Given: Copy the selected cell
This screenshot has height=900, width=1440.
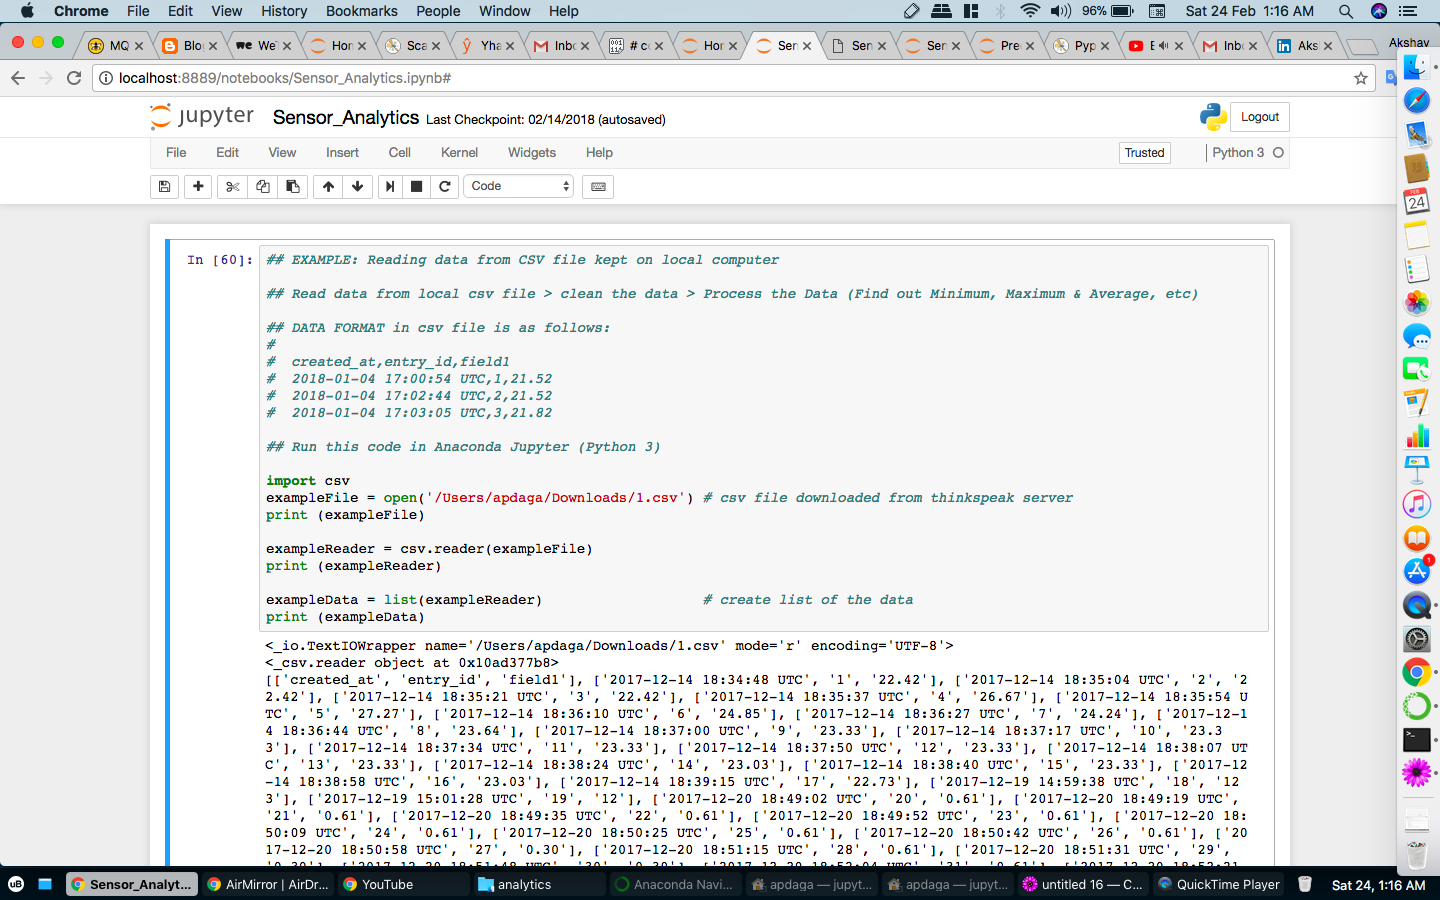Looking at the screenshot, I should [x=261, y=186].
